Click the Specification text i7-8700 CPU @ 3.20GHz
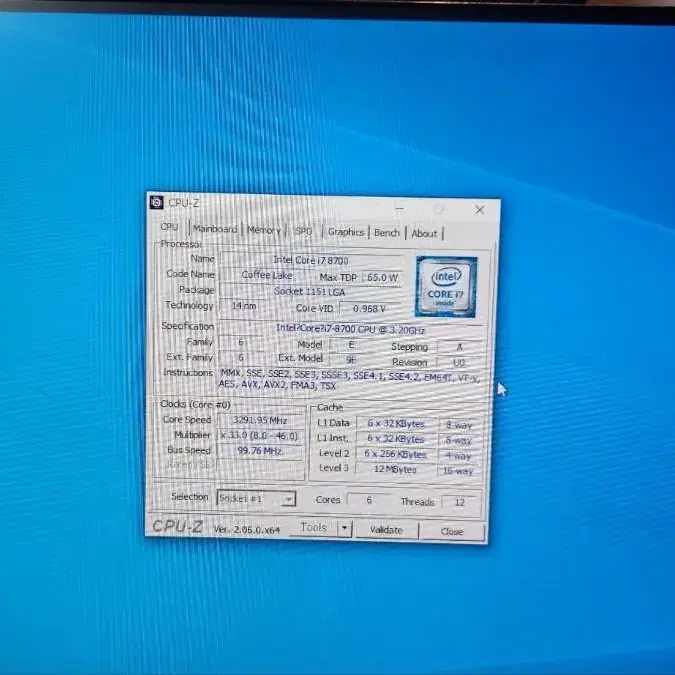The width and height of the screenshot is (675, 675). coord(350,329)
